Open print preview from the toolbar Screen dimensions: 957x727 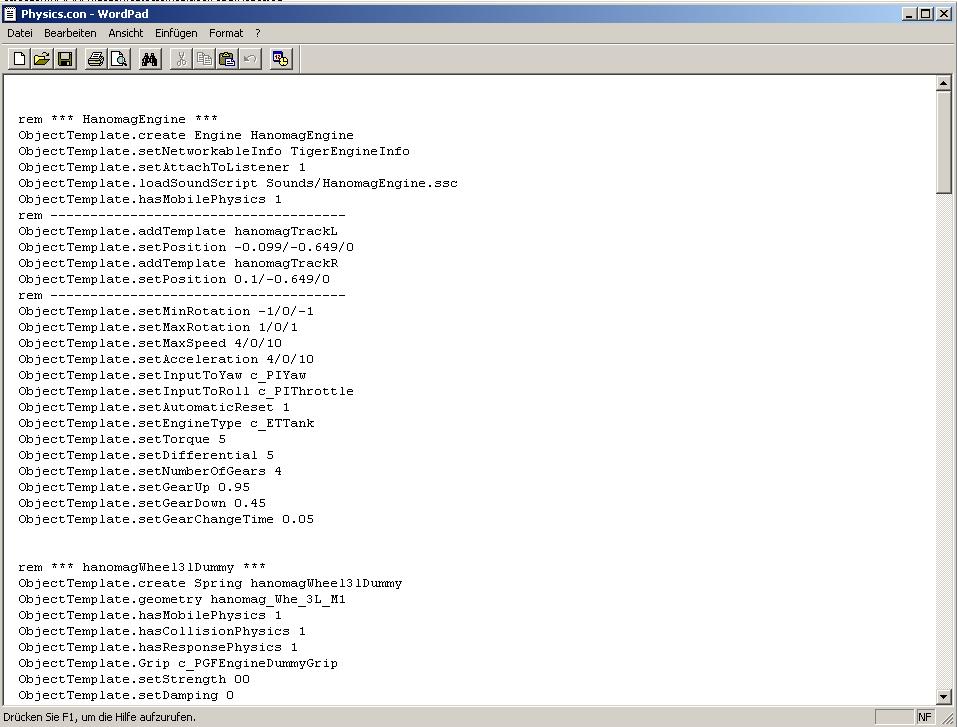point(119,59)
